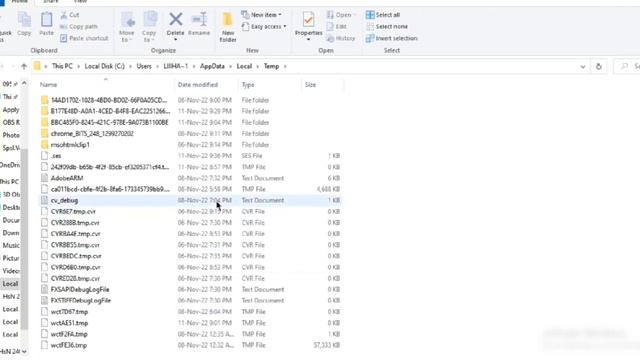The image size is (640, 360).
Task: Click Select none
Action: click(x=387, y=27)
